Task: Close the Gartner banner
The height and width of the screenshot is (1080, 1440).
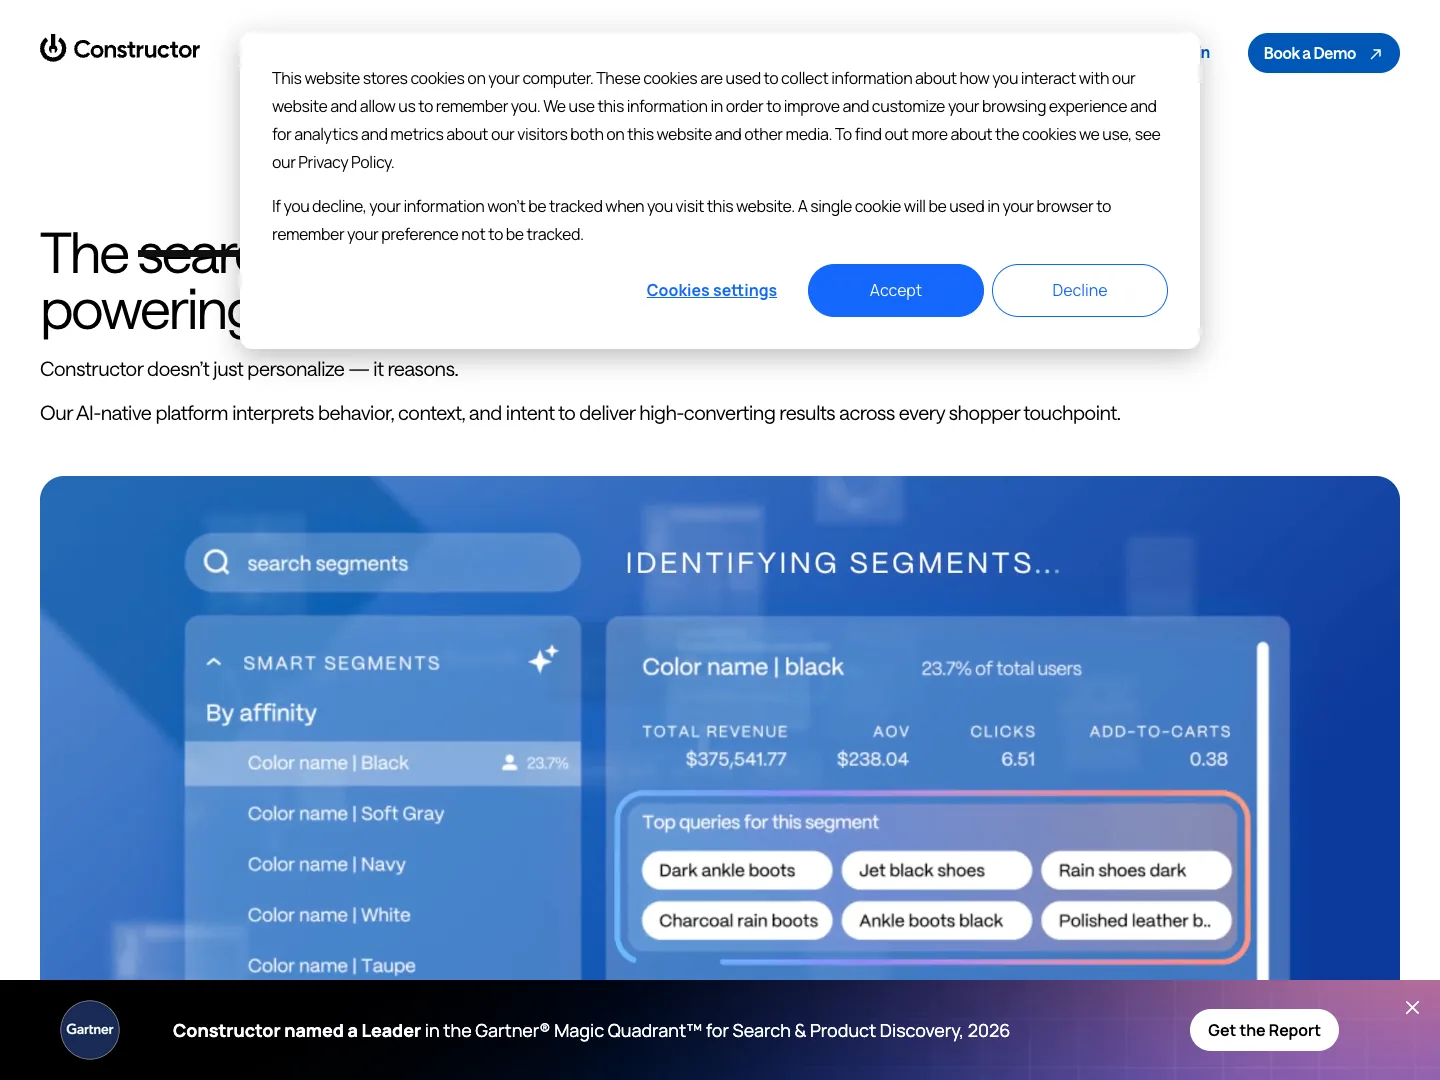Action: coord(1412,1008)
